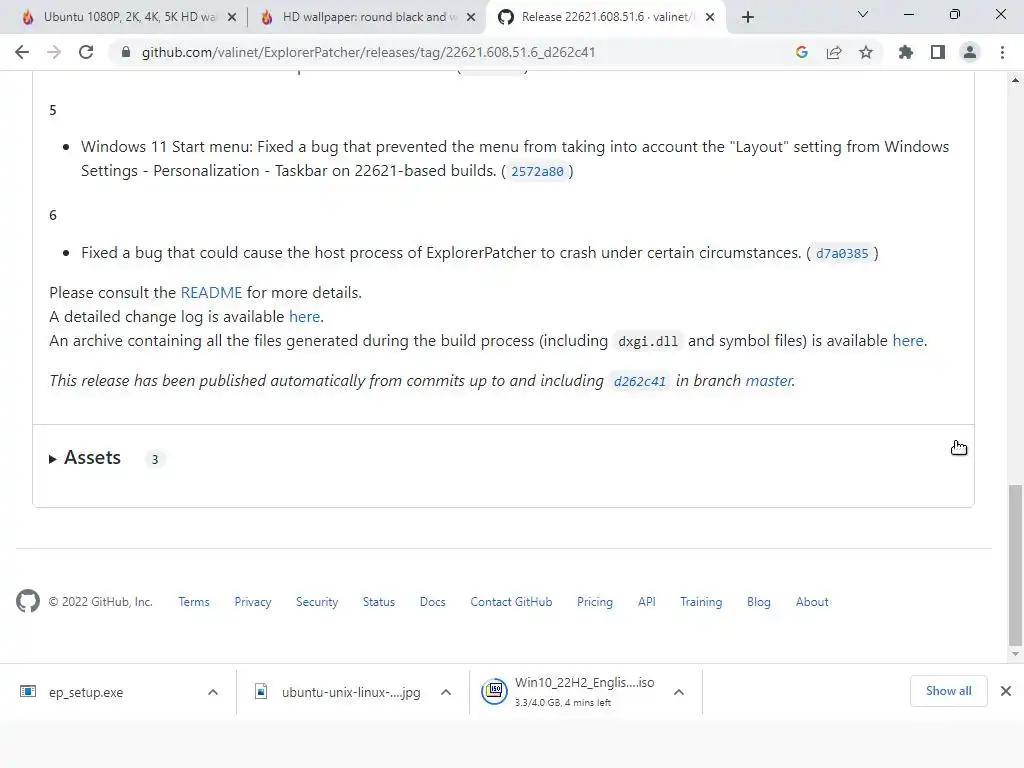Image resolution: width=1024 pixels, height=768 pixels.
Task: Open the Training footer link
Action: [x=701, y=601]
